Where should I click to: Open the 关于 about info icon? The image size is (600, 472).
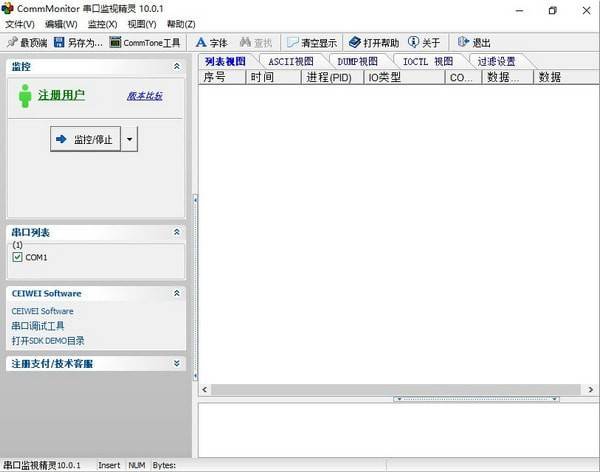[414, 43]
